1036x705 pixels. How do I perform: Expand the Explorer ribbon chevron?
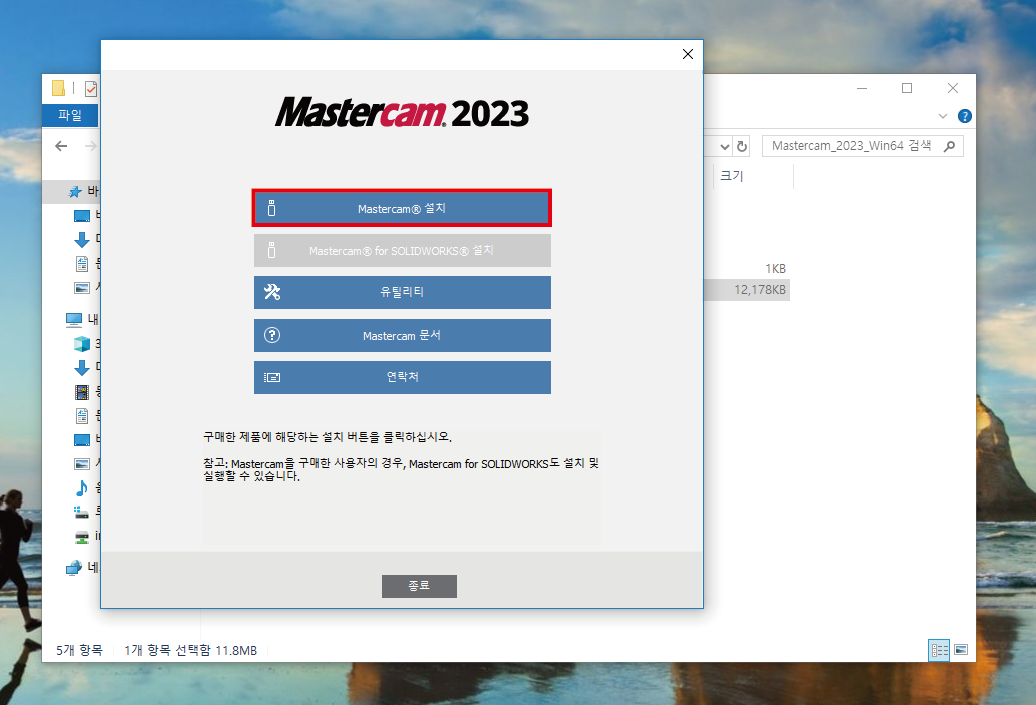(943, 116)
